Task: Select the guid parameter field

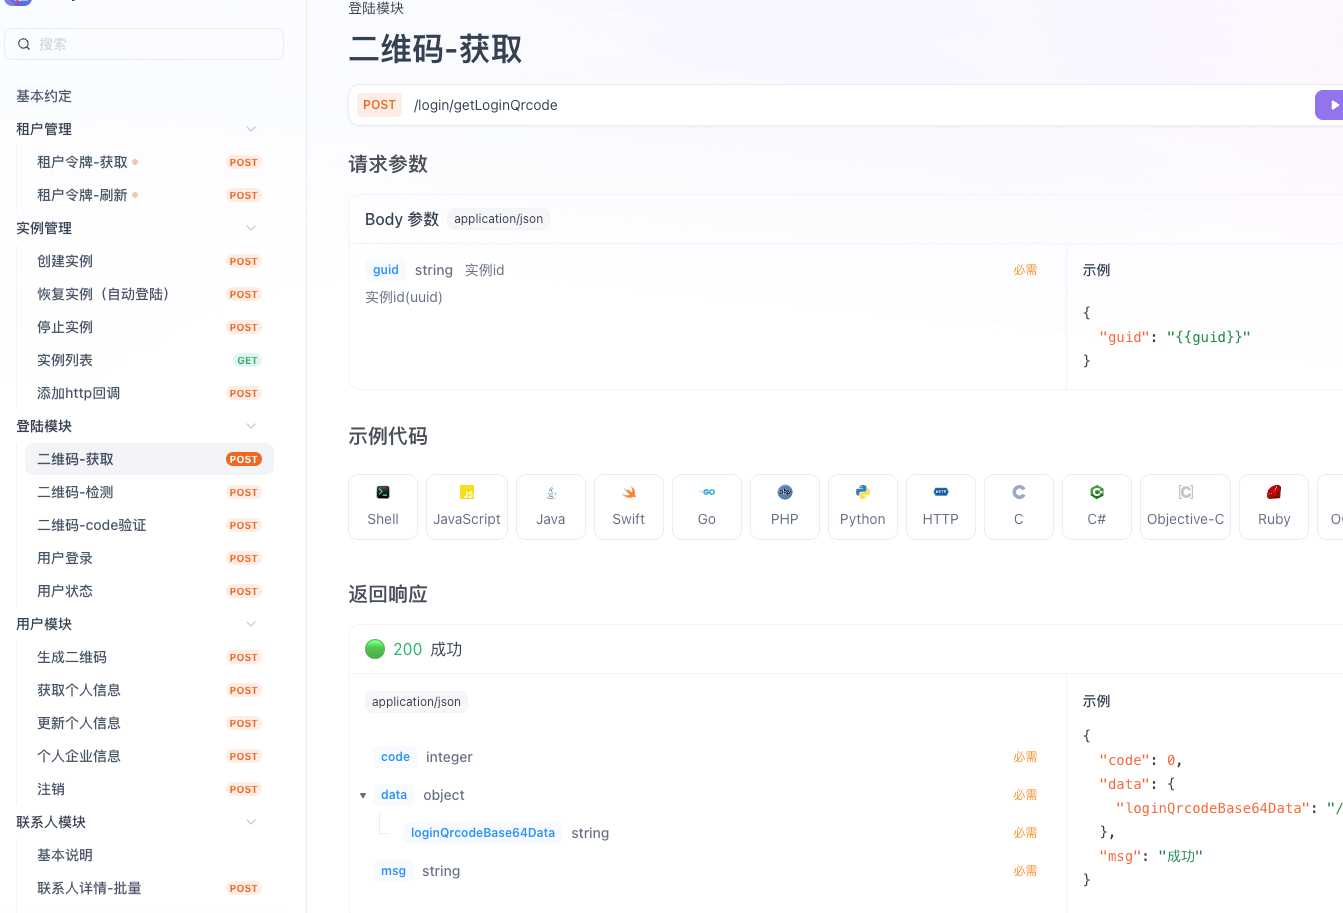Action: point(385,269)
